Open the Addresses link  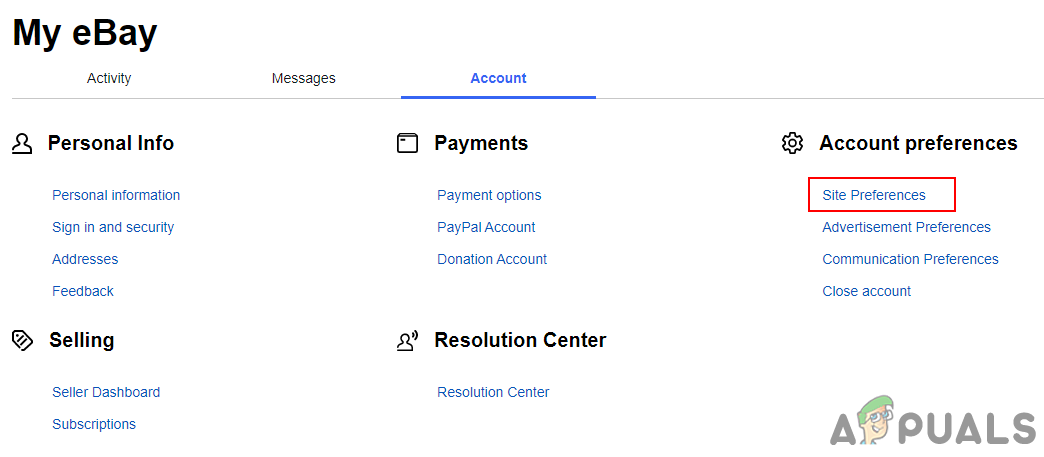pyautogui.click(x=85, y=259)
